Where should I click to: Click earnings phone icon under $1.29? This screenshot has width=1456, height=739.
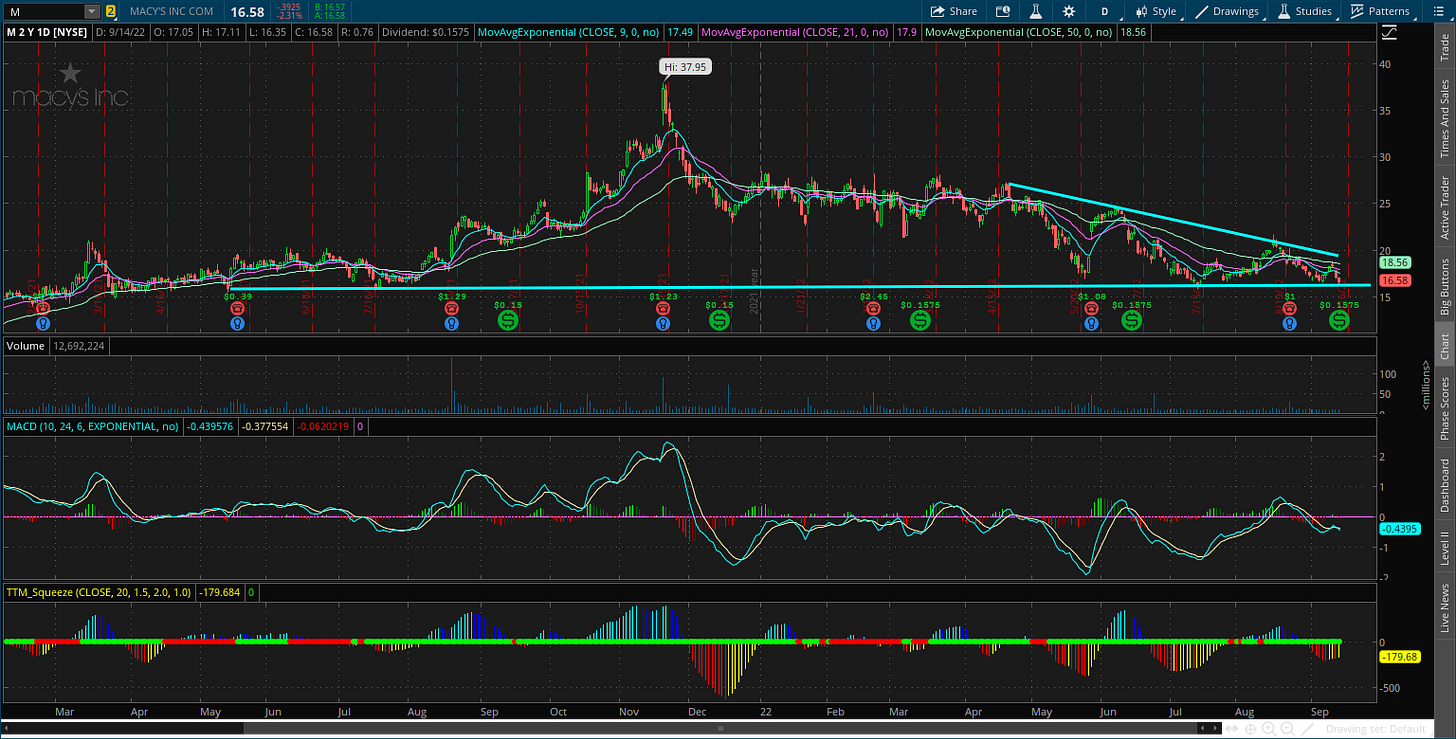(453, 309)
